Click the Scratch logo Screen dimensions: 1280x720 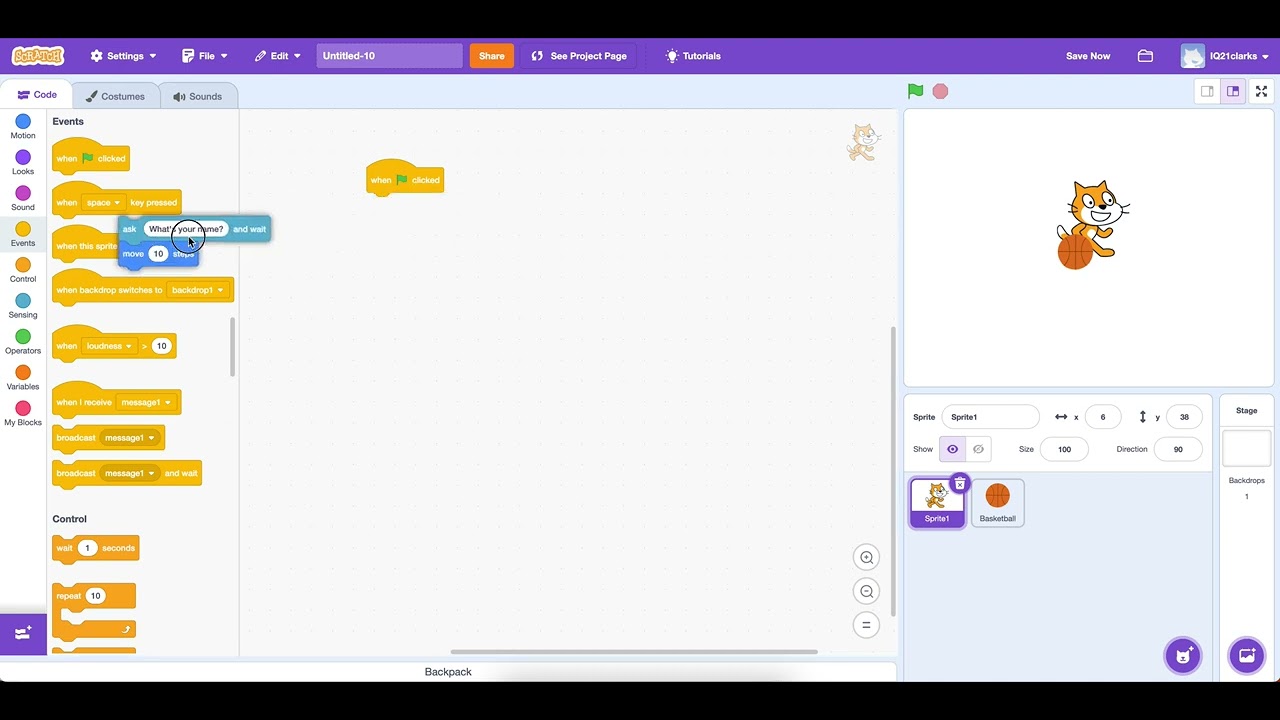38,56
